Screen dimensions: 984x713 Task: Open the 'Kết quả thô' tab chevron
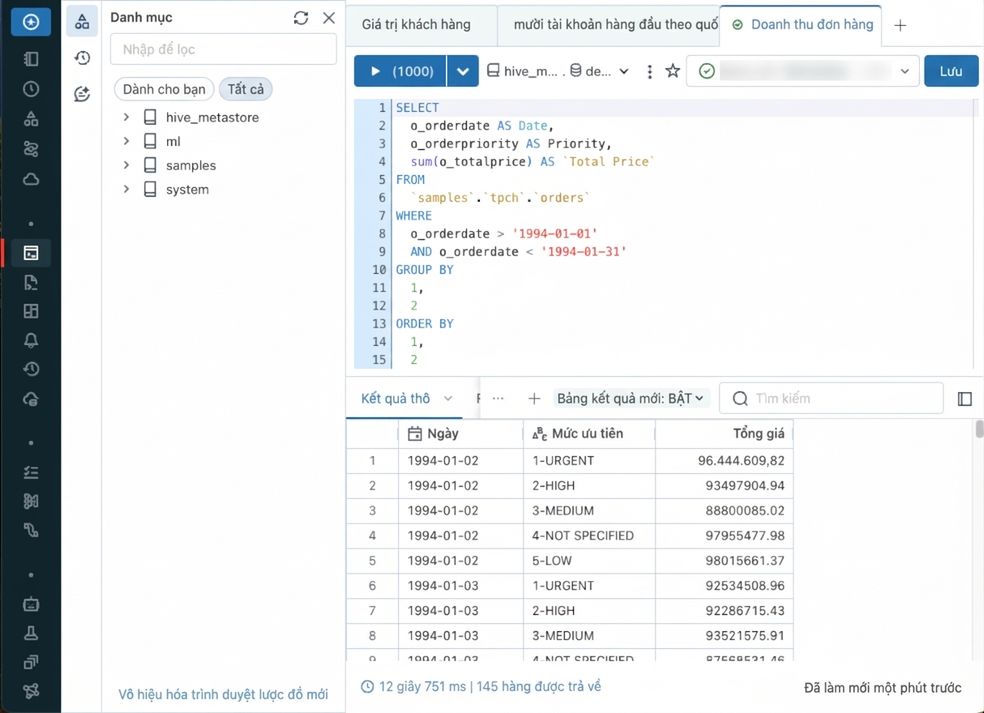(x=447, y=399)
